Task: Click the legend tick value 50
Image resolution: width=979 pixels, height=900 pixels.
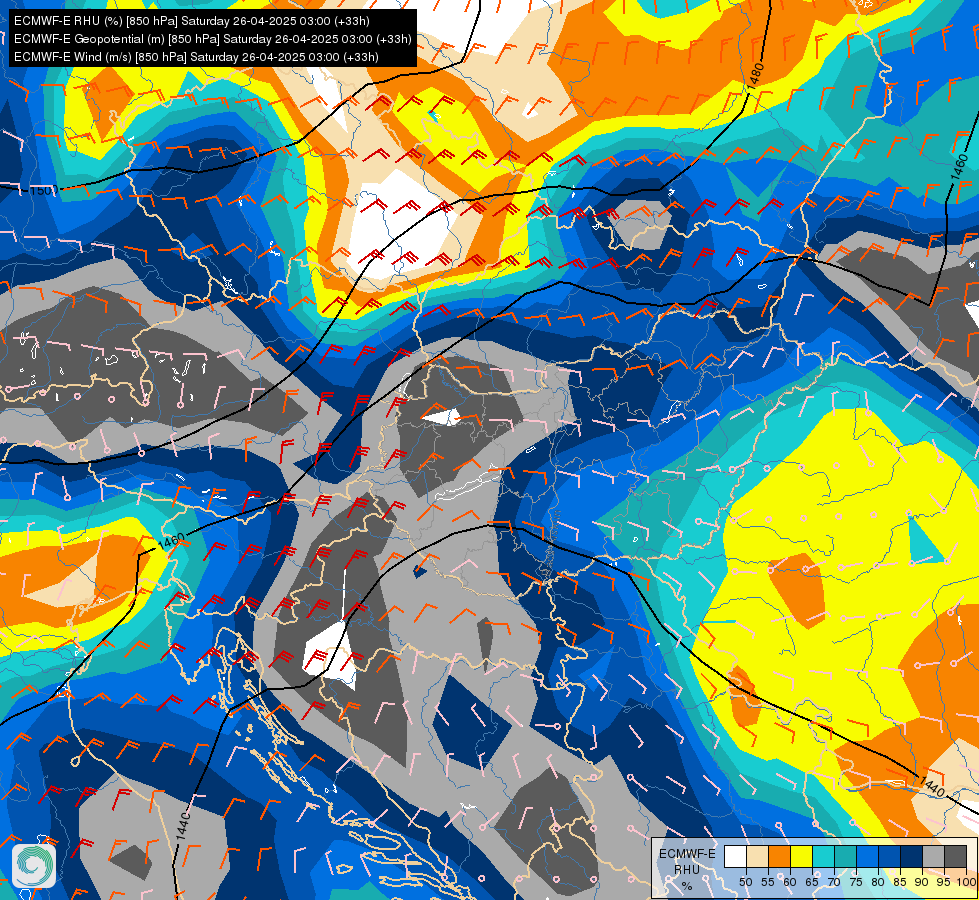Action: 745,882
